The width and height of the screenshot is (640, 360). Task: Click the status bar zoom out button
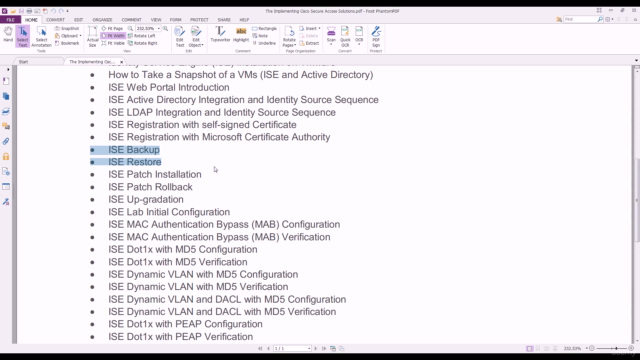(592, 349)
